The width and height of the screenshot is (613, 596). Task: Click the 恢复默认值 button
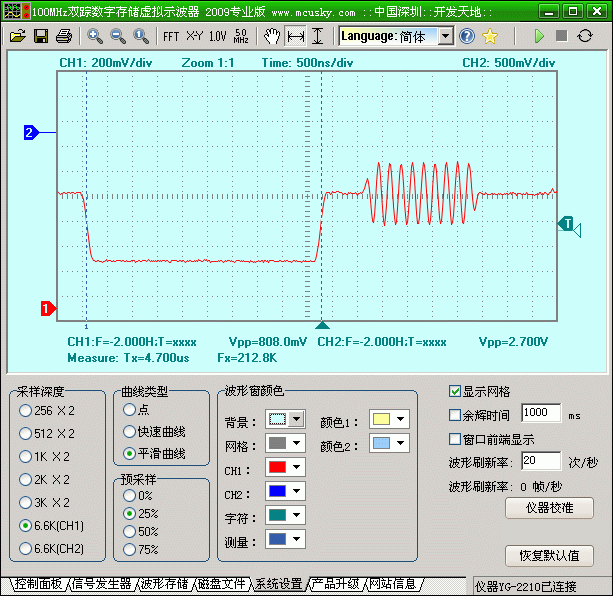point(549,555)
